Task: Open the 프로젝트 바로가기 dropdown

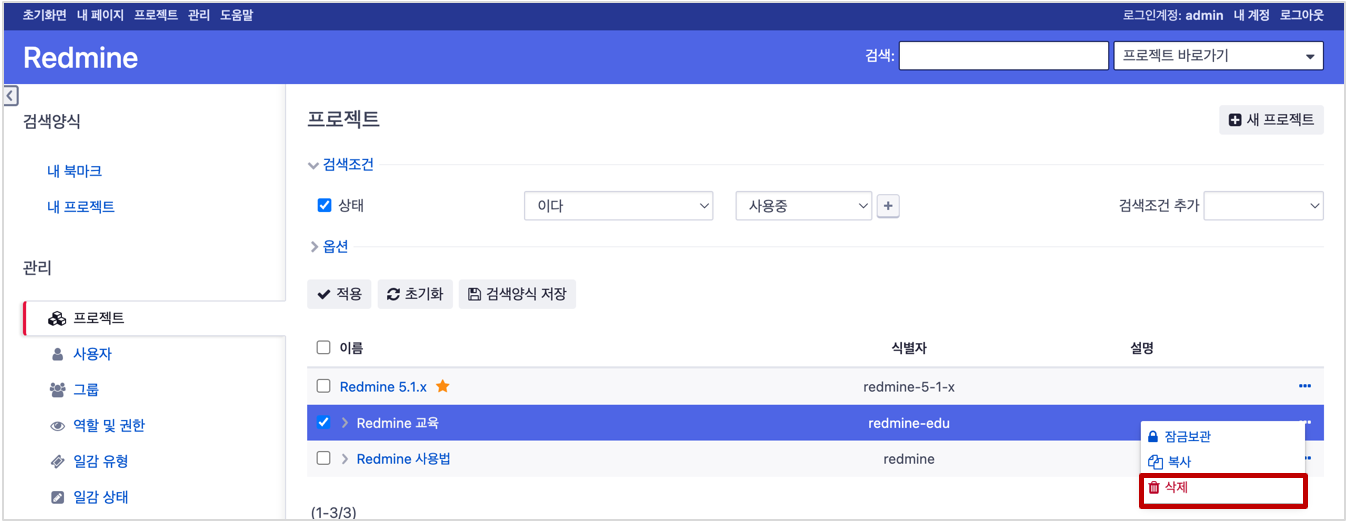Action: point(1218,56)
